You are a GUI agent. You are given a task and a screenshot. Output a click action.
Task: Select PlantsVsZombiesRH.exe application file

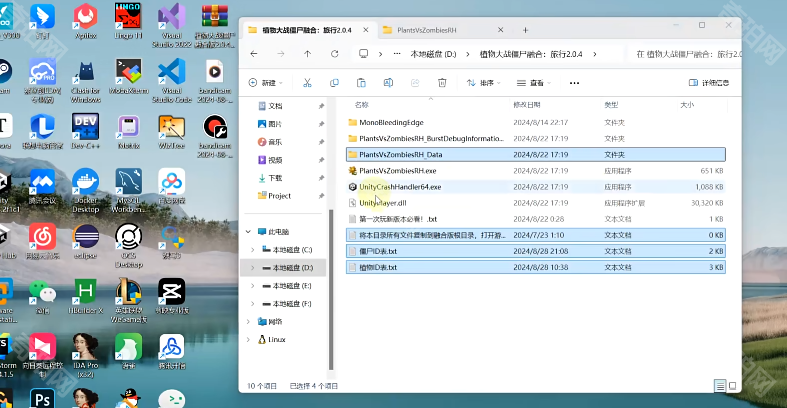pos(398,171)
